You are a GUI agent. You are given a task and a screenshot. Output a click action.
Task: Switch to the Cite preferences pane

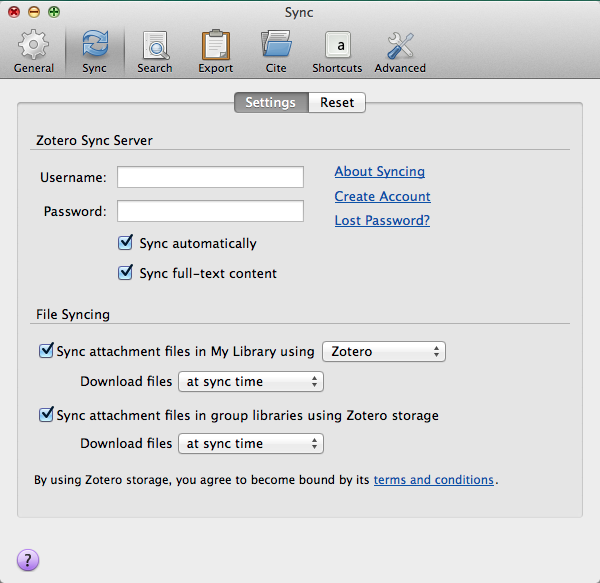[276, 51]
